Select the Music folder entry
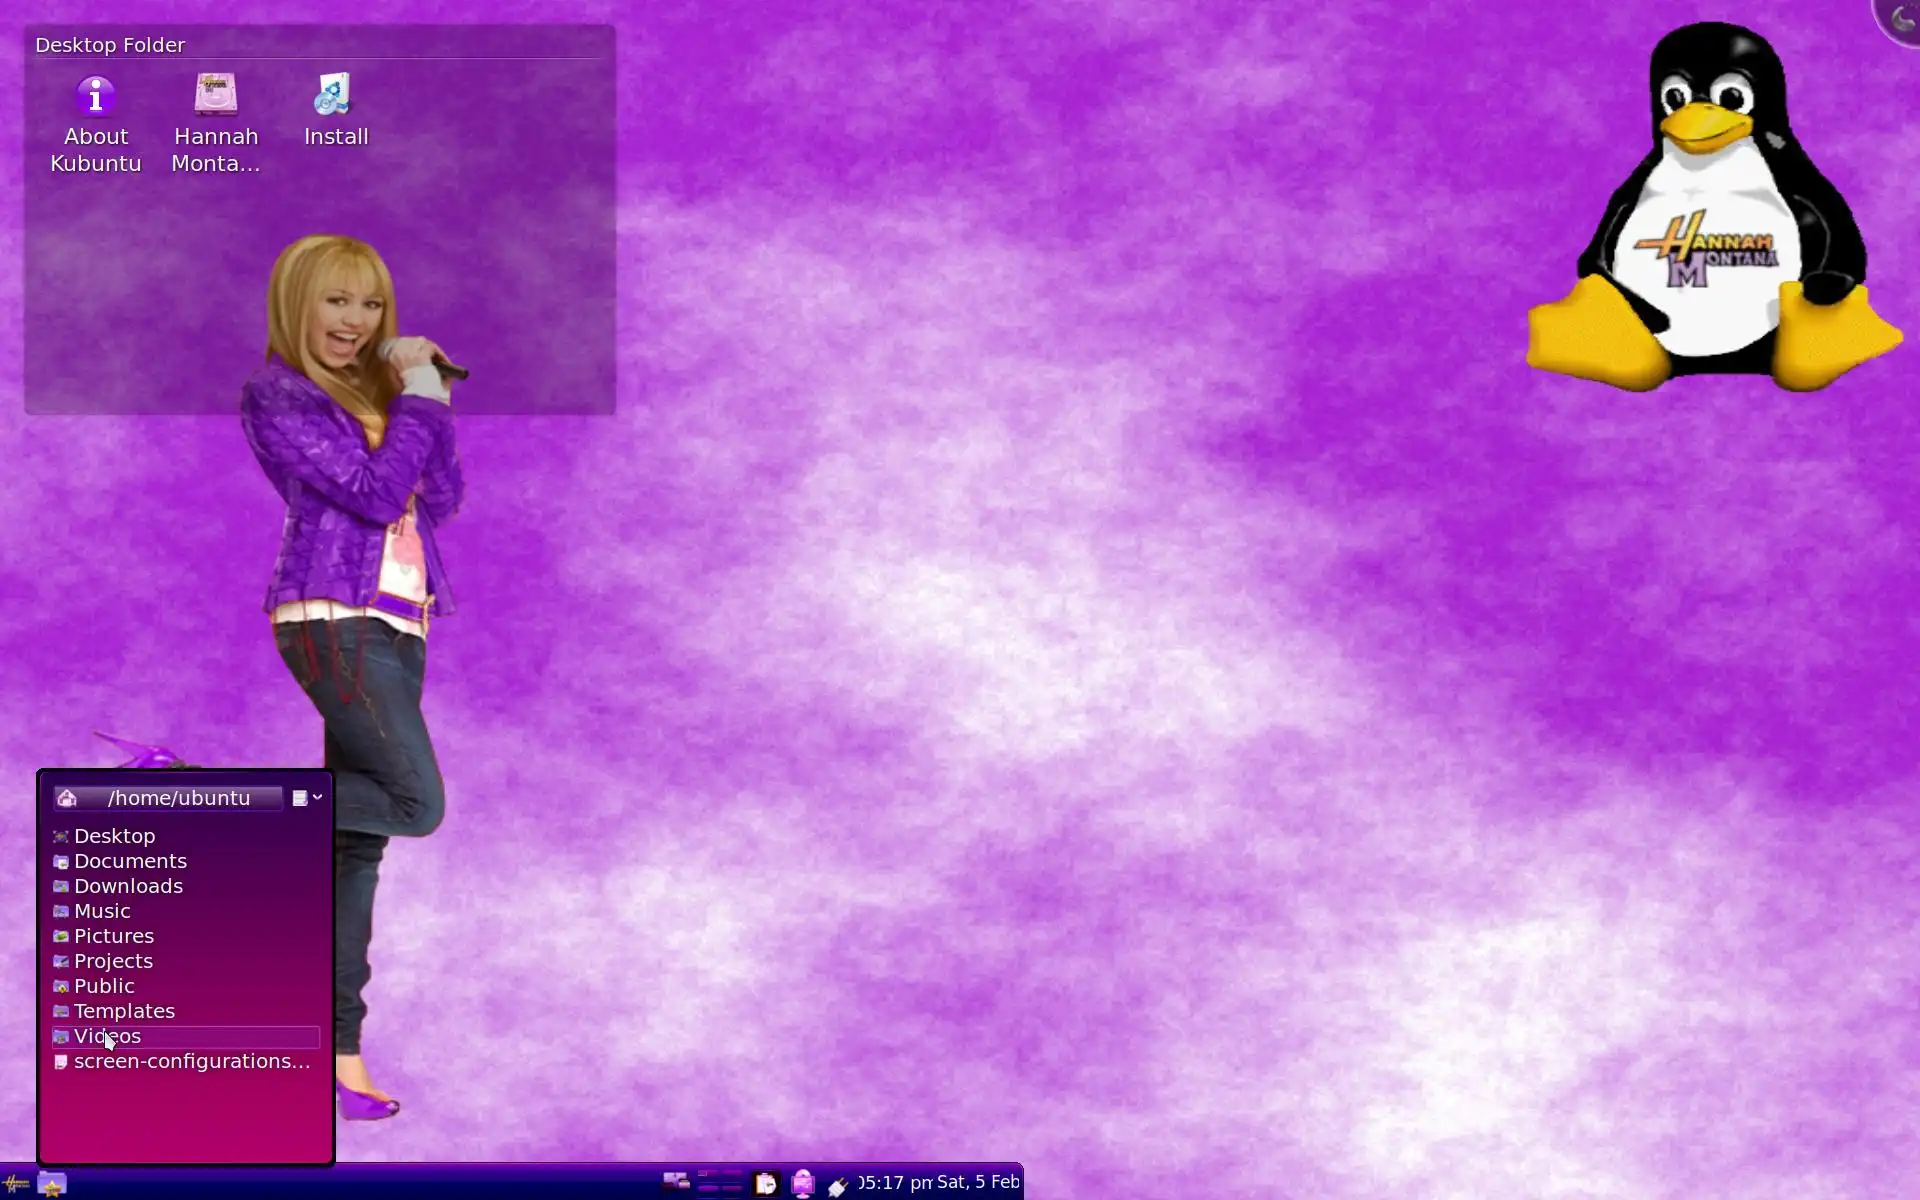The image size is (1920, 1200). 102,911
